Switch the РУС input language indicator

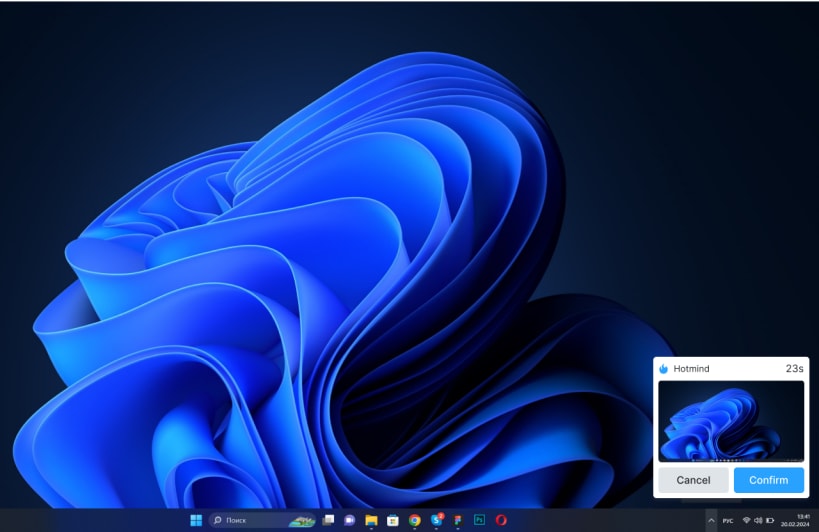click(x=728, y=521)
